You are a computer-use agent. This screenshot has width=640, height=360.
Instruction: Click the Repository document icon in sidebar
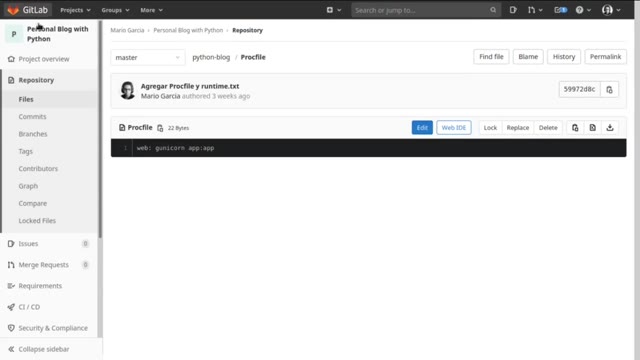[x=11, y=80]
